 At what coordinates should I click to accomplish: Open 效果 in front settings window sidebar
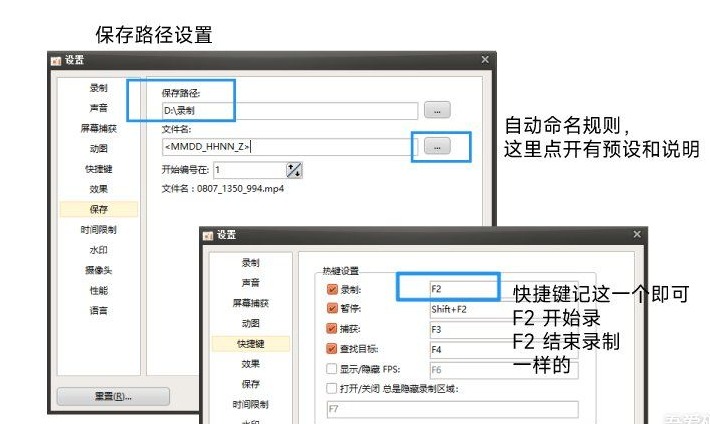point(250,364)
